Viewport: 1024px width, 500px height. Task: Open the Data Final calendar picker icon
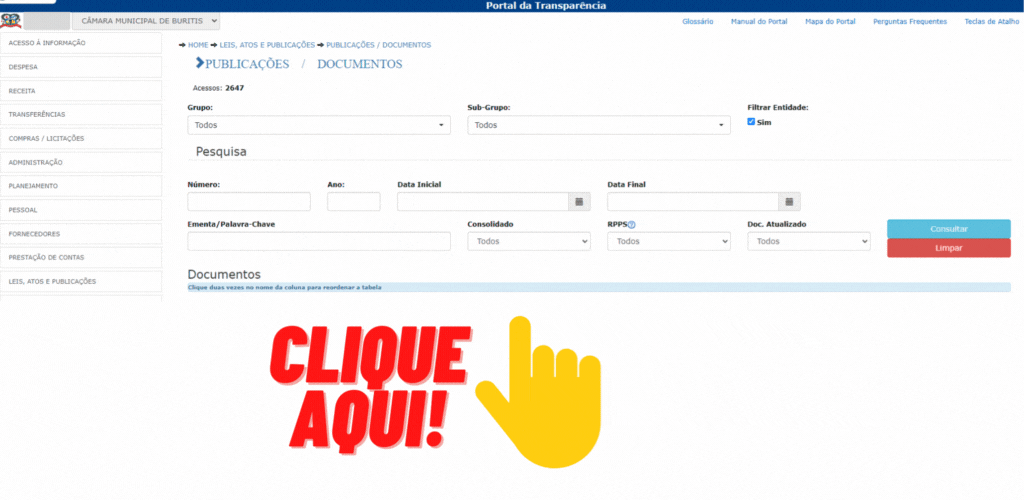click(789, 202)
